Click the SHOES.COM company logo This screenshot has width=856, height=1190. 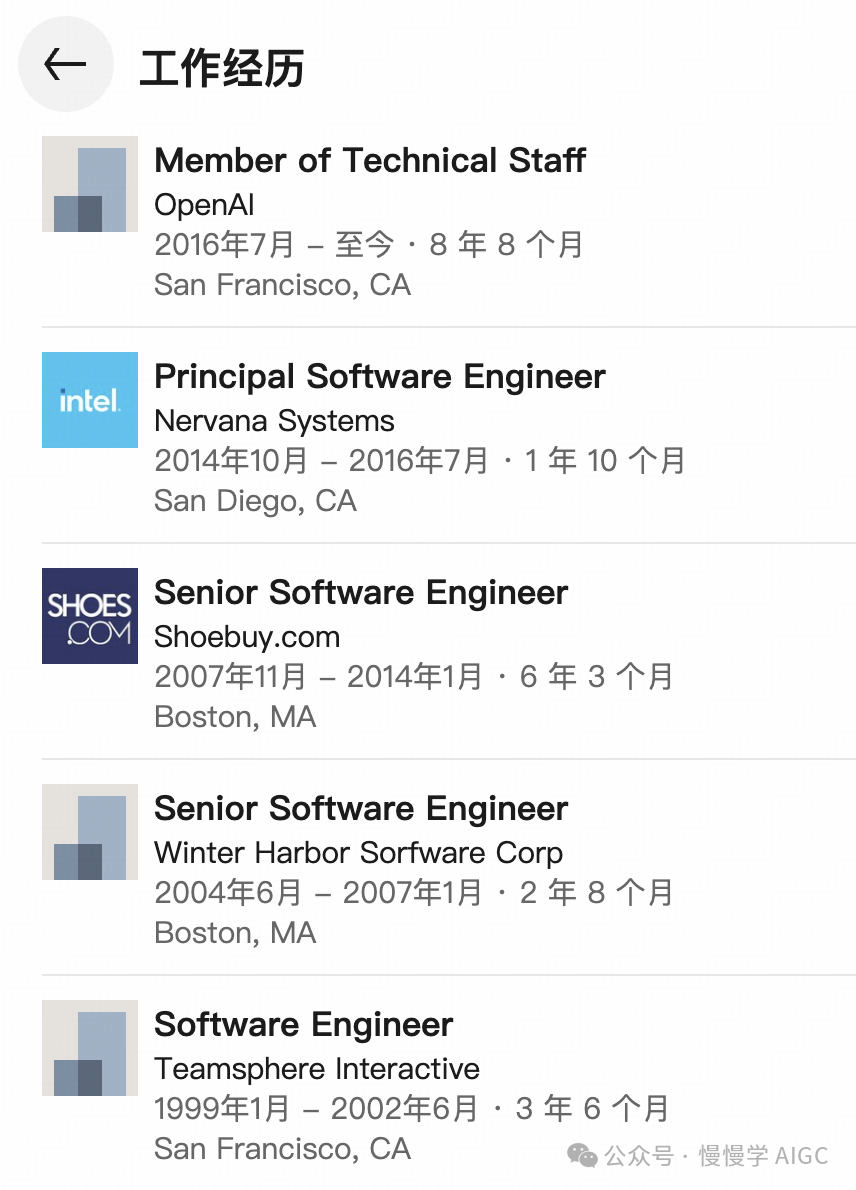pos(90,616)
